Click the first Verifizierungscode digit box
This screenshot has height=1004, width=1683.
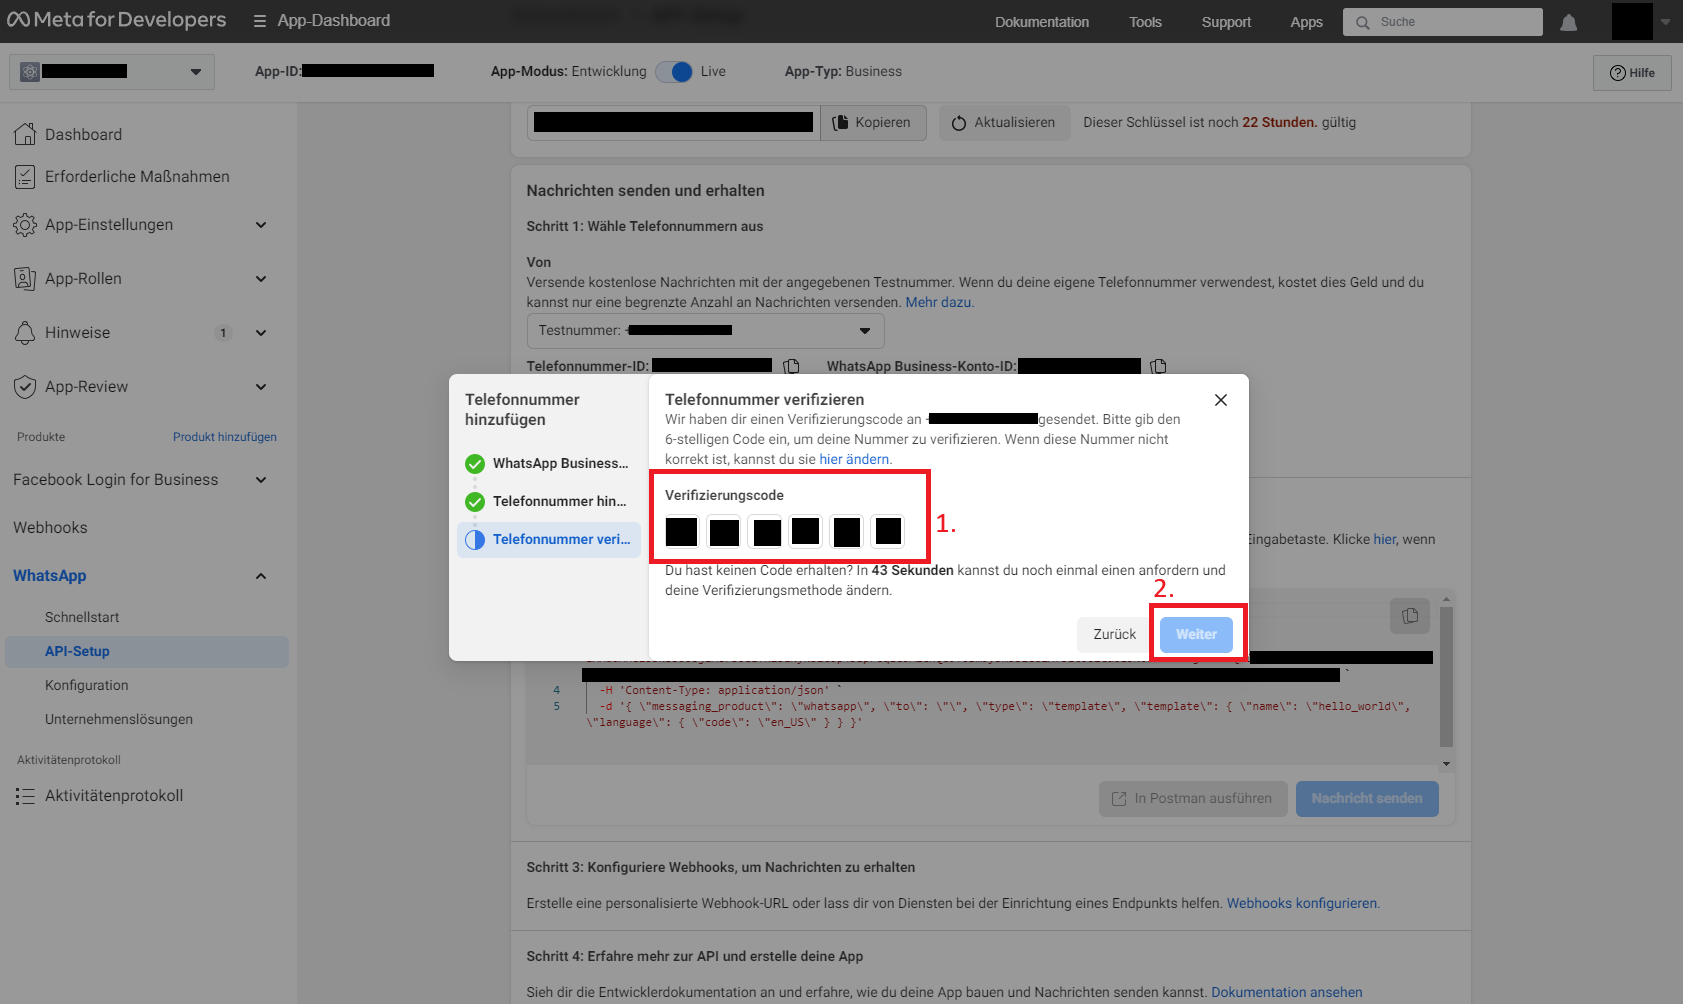coord(681,531)
